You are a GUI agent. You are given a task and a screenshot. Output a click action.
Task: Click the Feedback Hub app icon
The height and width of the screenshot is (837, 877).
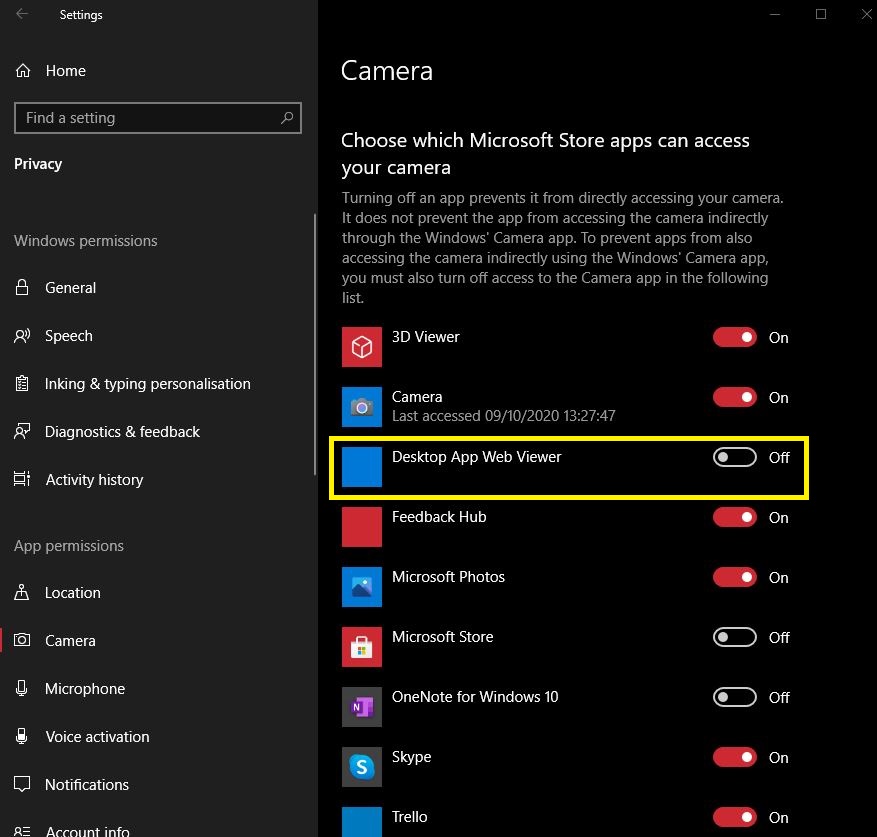[x=362, y=526]
